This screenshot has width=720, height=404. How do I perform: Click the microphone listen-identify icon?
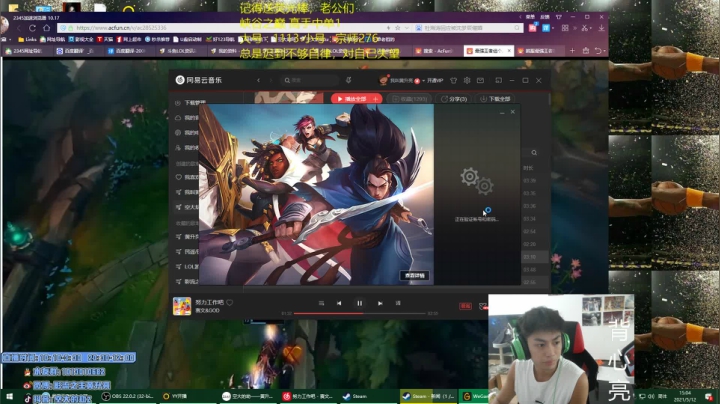click(349, 80)
